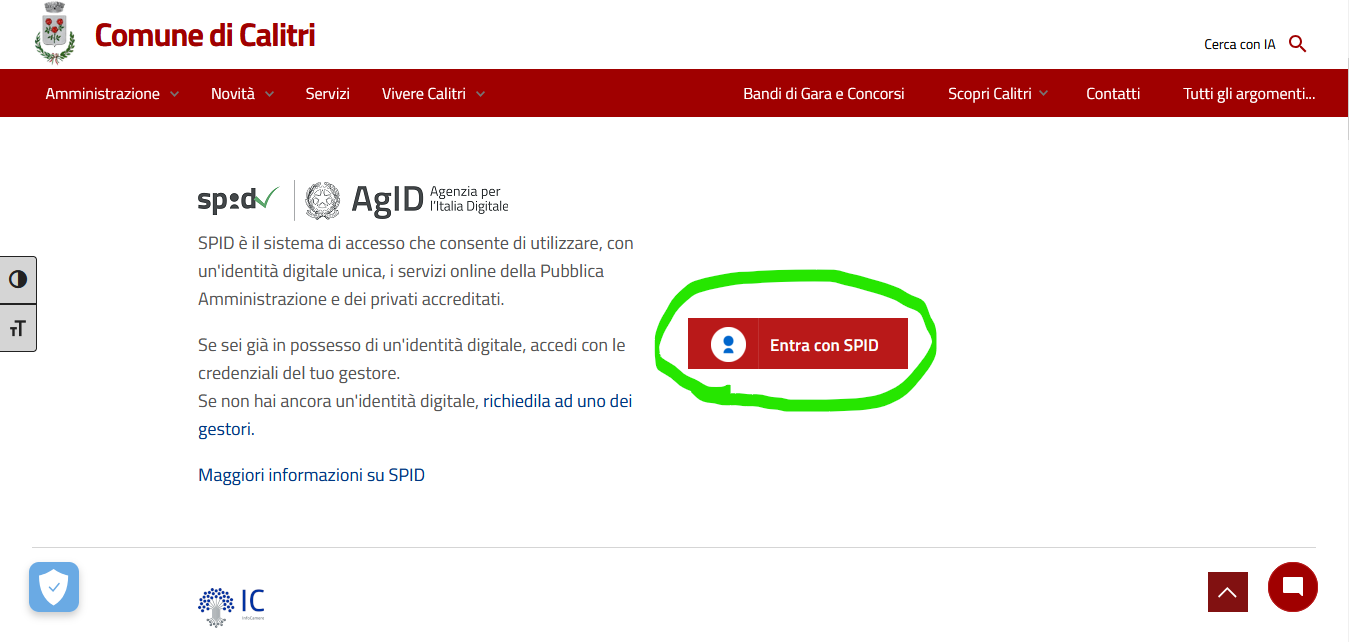Image resolution: width=1349 pixels, height=642 pixels.
Task: Open Maggiori informazioni su SPID link
Action: tap(312, 475)
